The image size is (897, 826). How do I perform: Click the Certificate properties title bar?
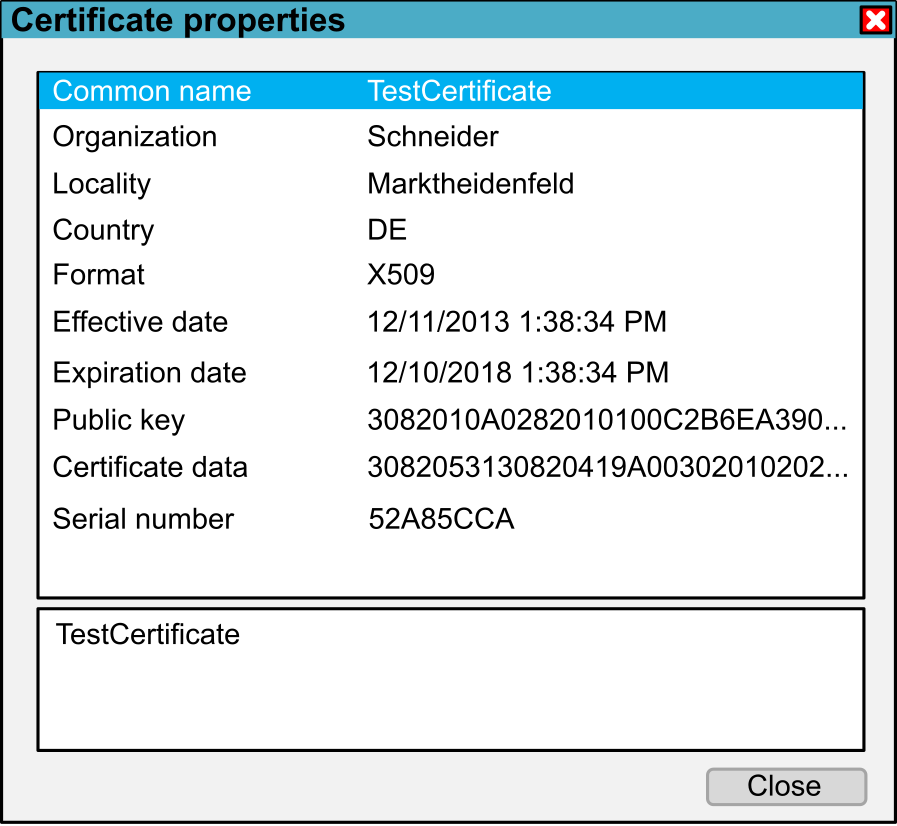pos(429,20)
